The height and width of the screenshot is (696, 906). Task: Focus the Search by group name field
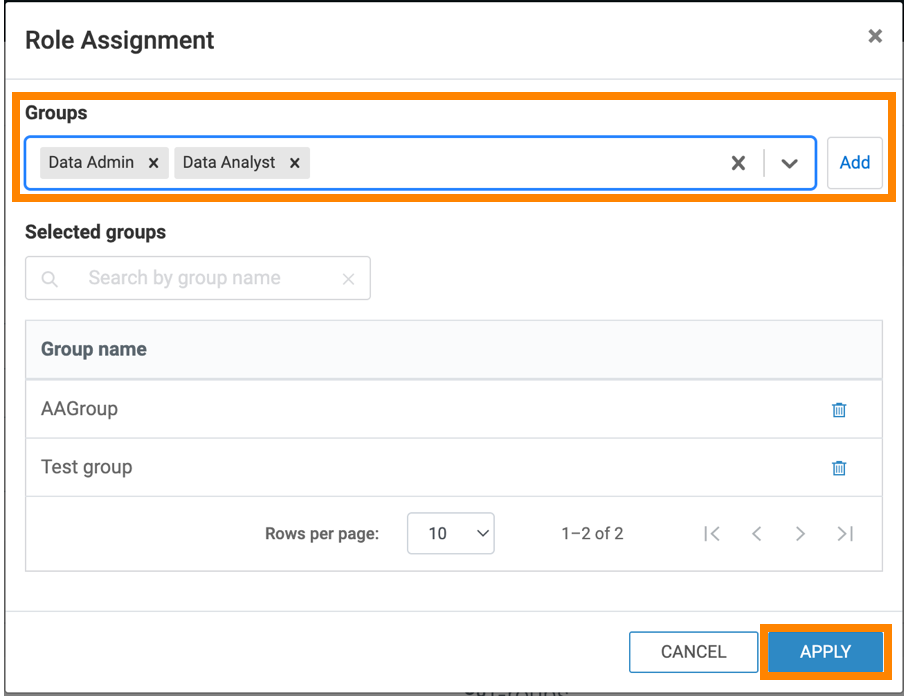click(x=200, y=278)
